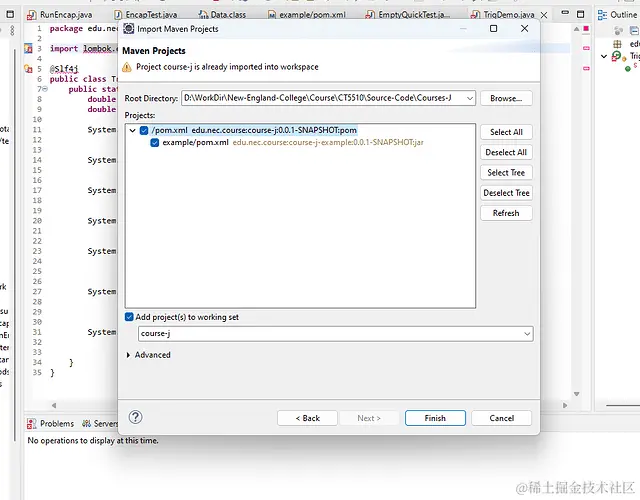Click the warning marker on line 3

click(x=28, y=49)
